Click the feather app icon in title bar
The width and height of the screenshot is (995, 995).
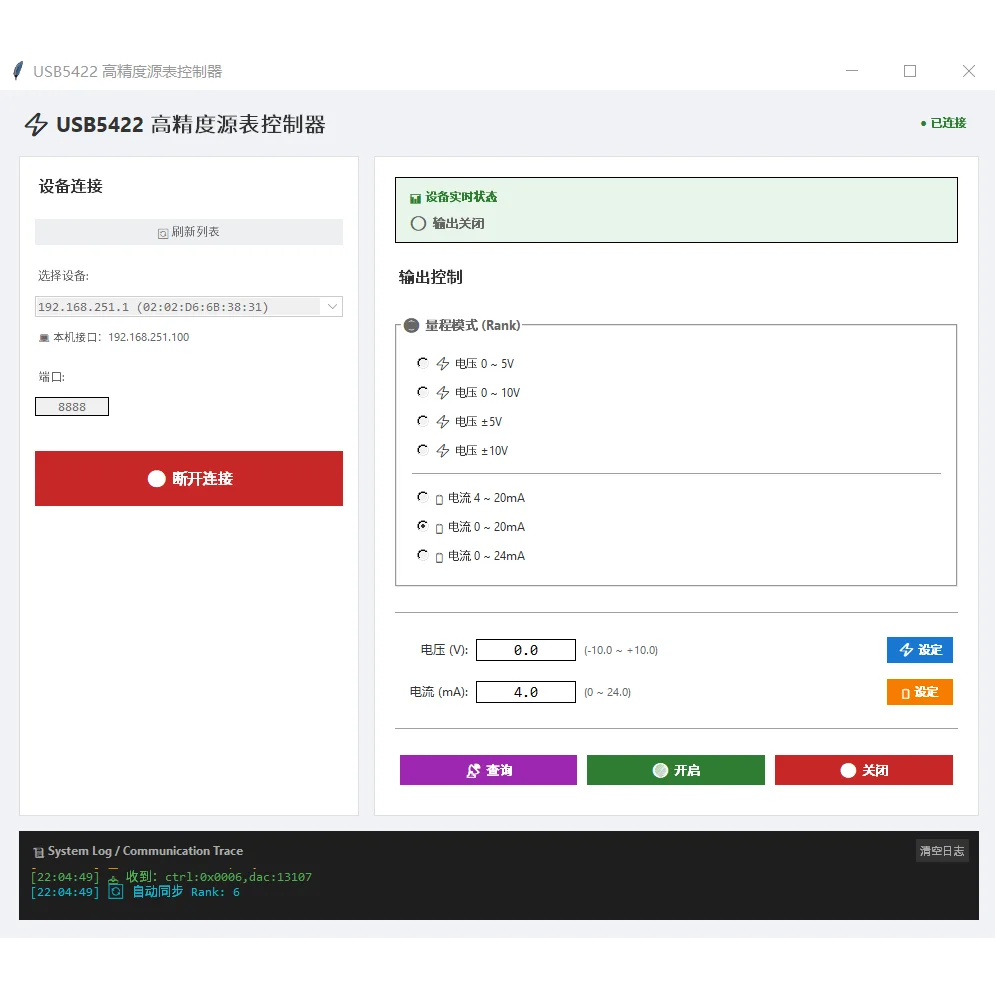tap(18, 70)
